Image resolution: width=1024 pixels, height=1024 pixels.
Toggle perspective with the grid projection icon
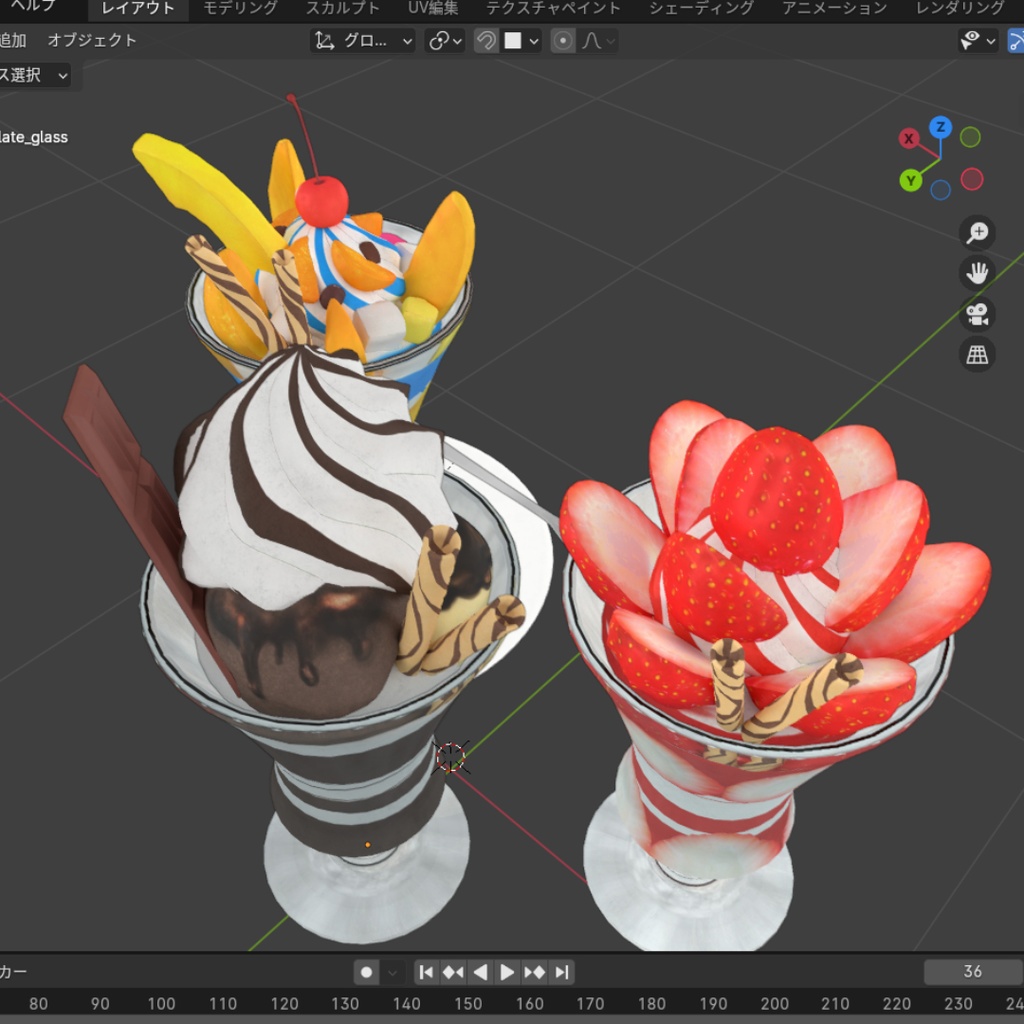[x=977, y=355]
